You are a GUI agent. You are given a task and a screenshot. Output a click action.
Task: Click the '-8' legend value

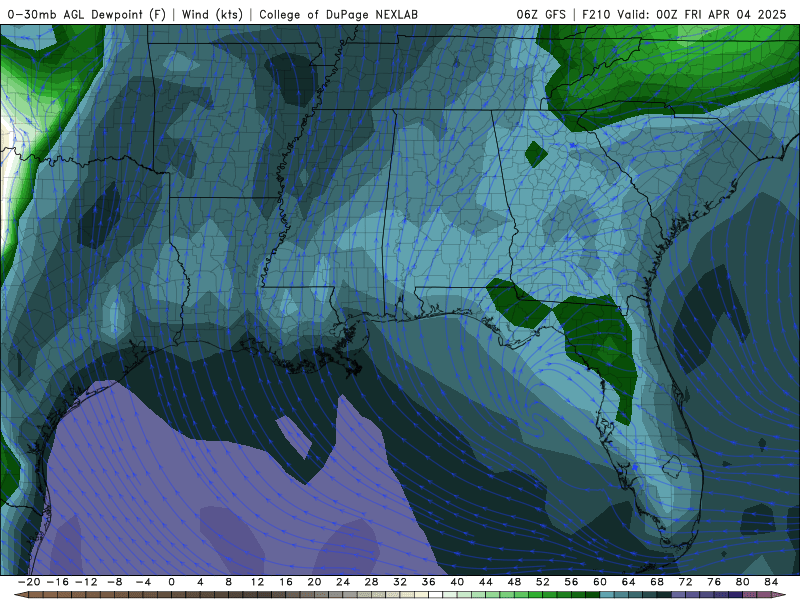click(x=114, y=582)
